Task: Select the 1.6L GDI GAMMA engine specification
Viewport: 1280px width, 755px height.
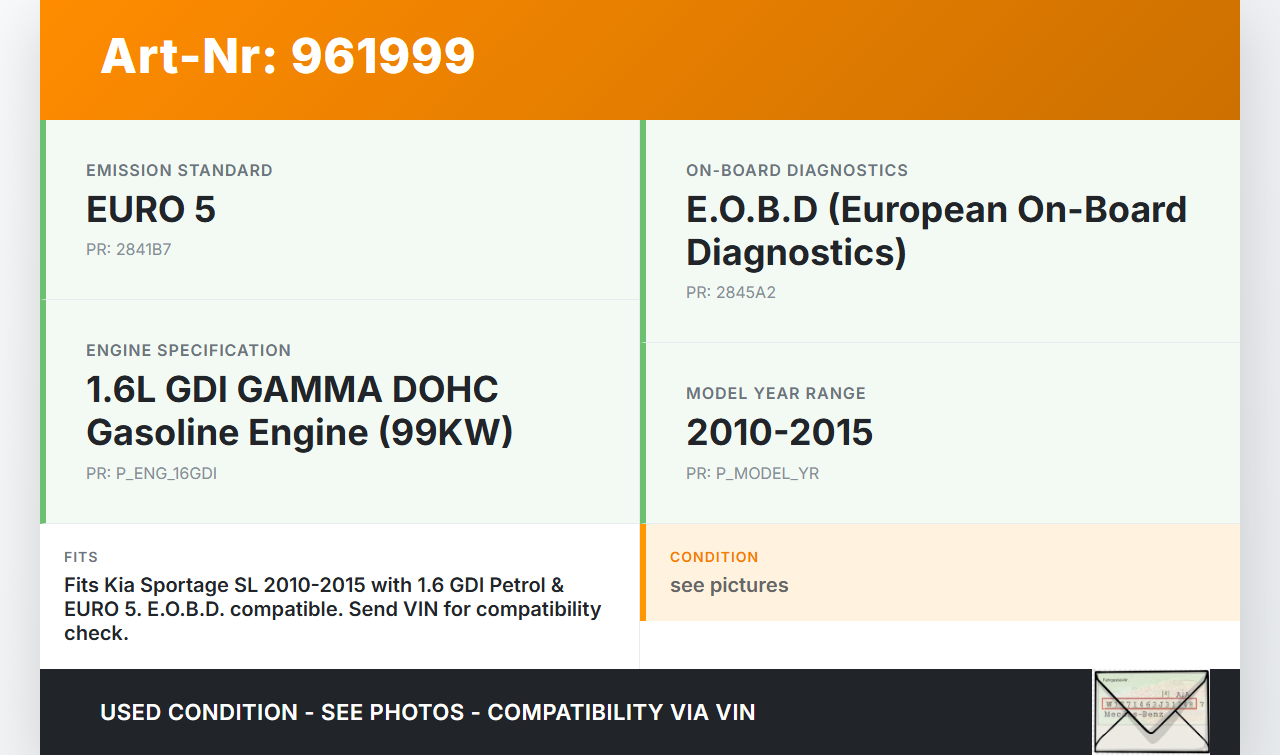Action: pyautogui.click(x=299, y=411)
